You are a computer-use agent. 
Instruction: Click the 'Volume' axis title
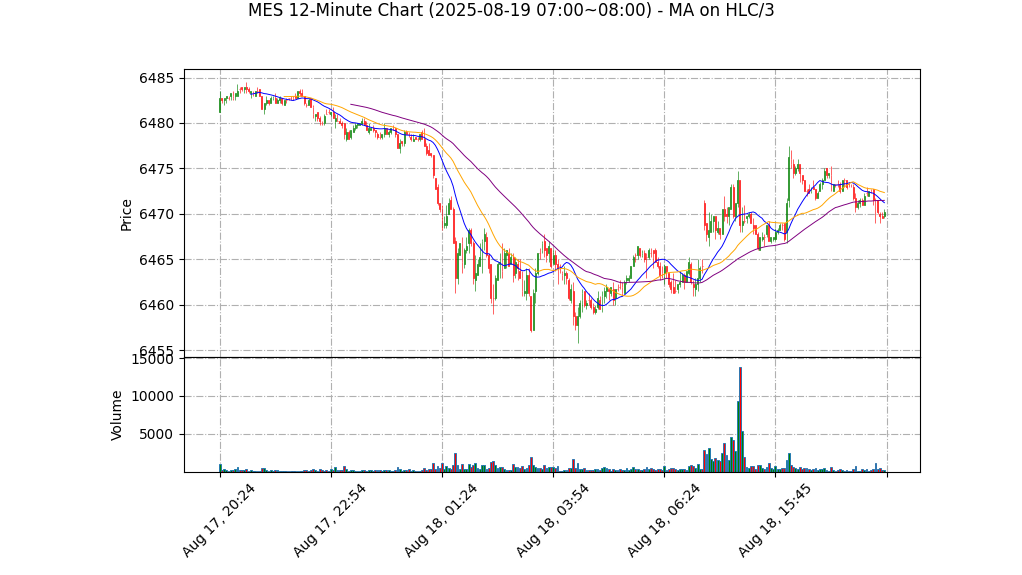(117, 415)
